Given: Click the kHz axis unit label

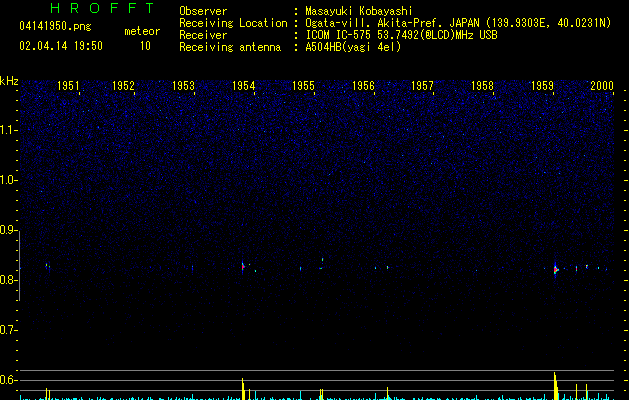Looking at the screenshot, I should (9, 81).
